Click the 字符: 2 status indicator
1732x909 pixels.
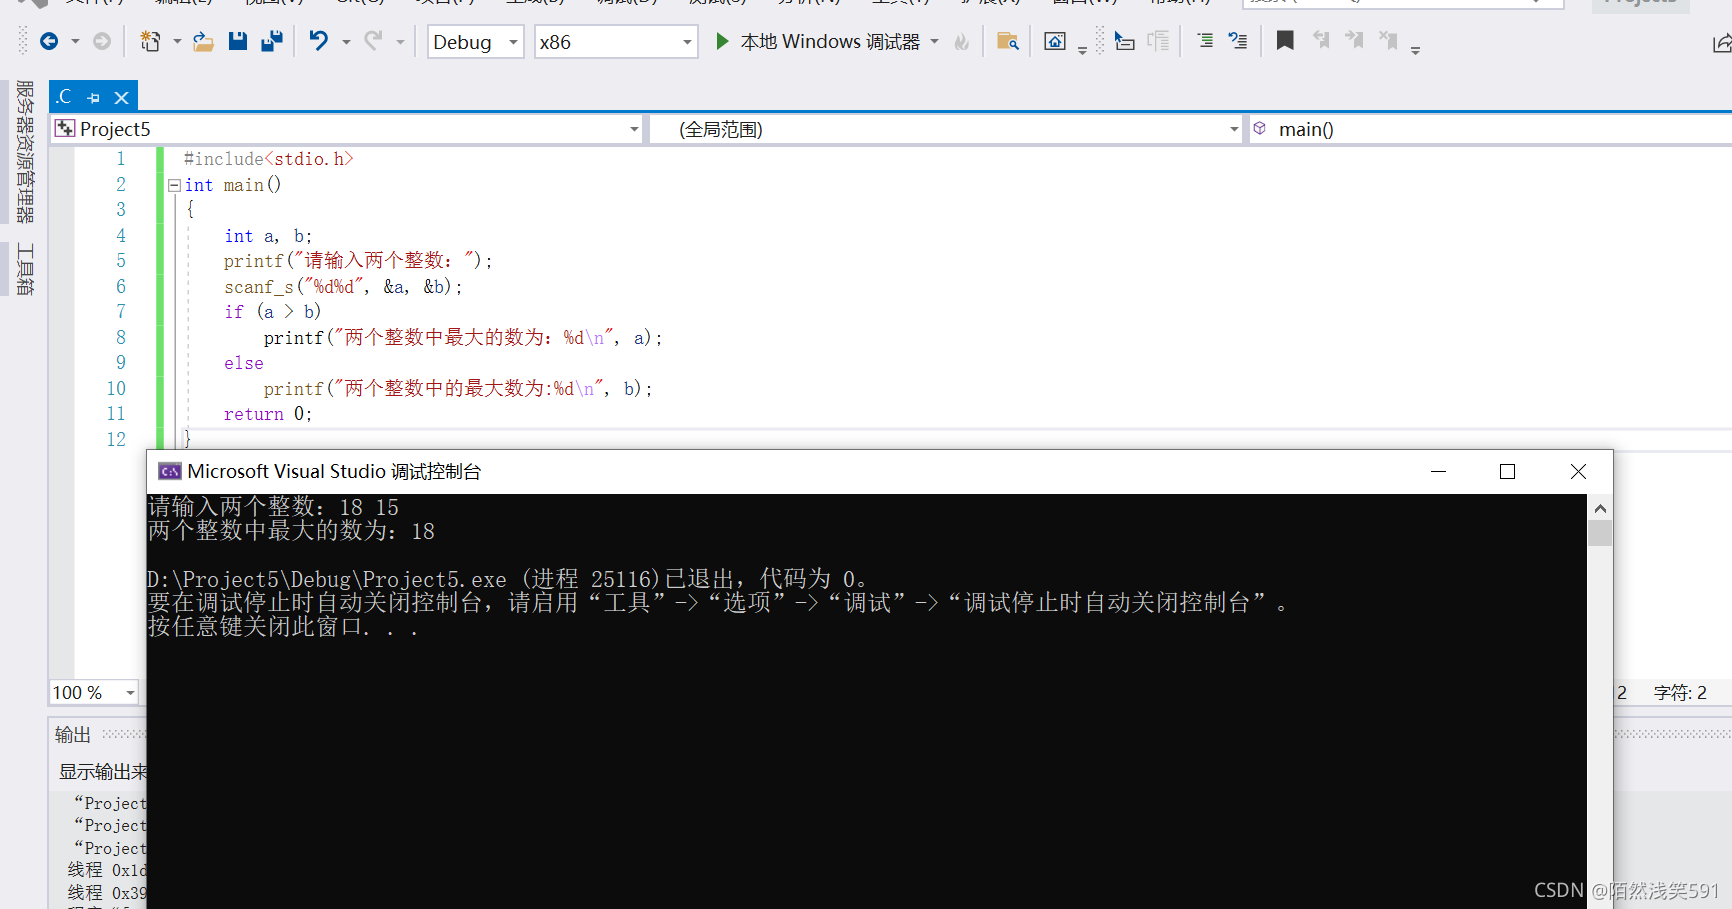(x=1680, y=692)
